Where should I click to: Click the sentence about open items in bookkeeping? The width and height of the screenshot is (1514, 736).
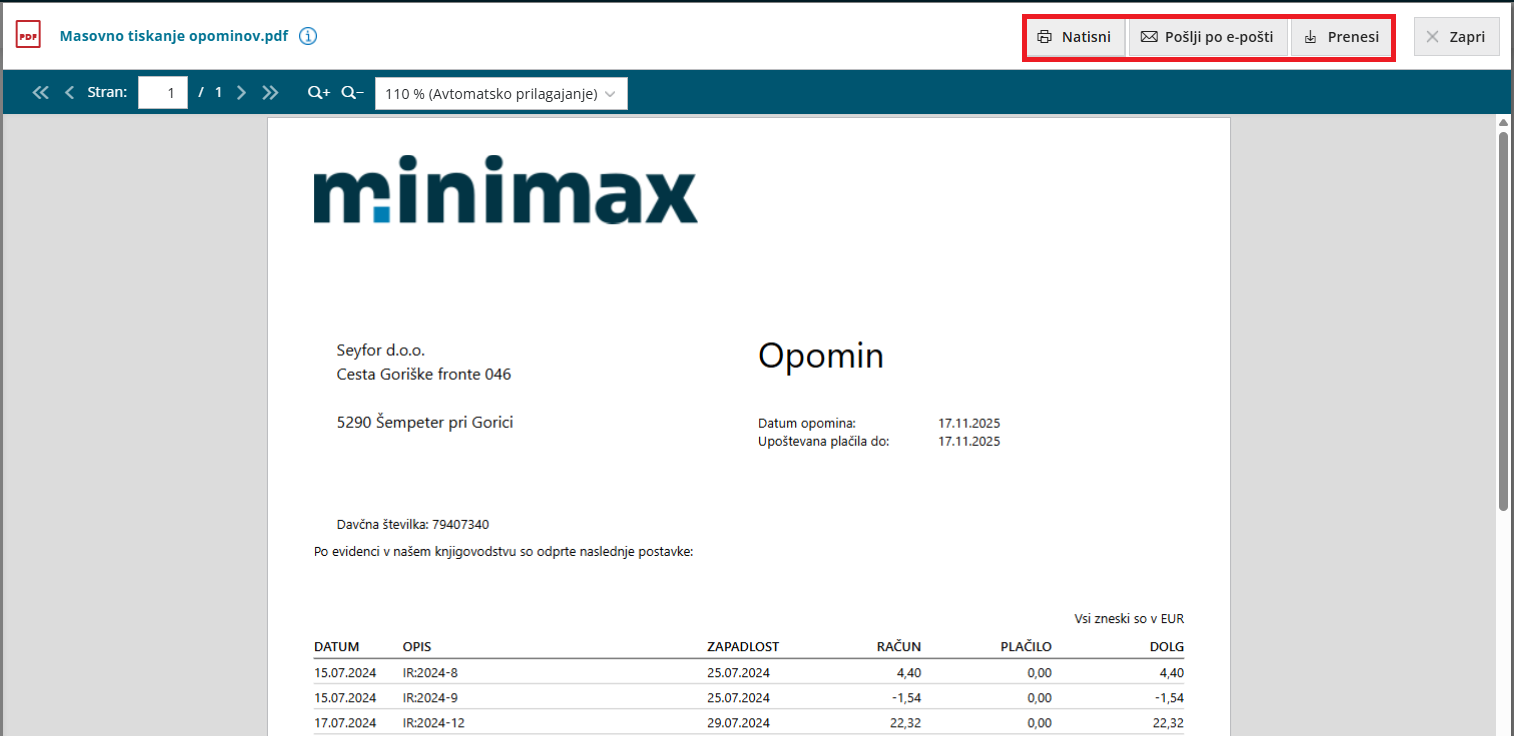tap(504, 551)
